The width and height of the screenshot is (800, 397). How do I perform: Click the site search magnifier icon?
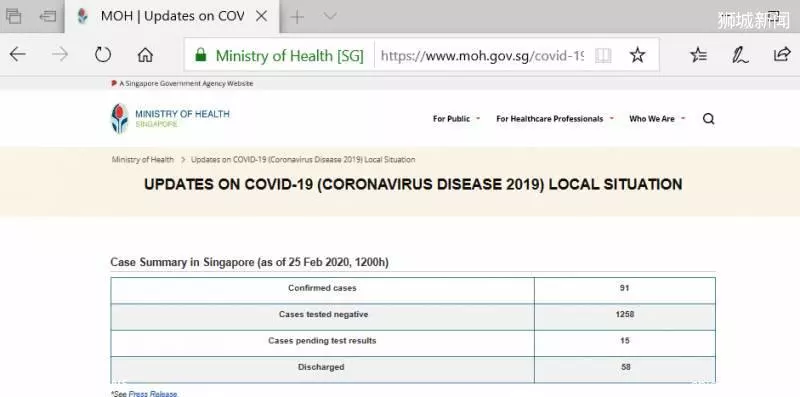coord(708,119)
